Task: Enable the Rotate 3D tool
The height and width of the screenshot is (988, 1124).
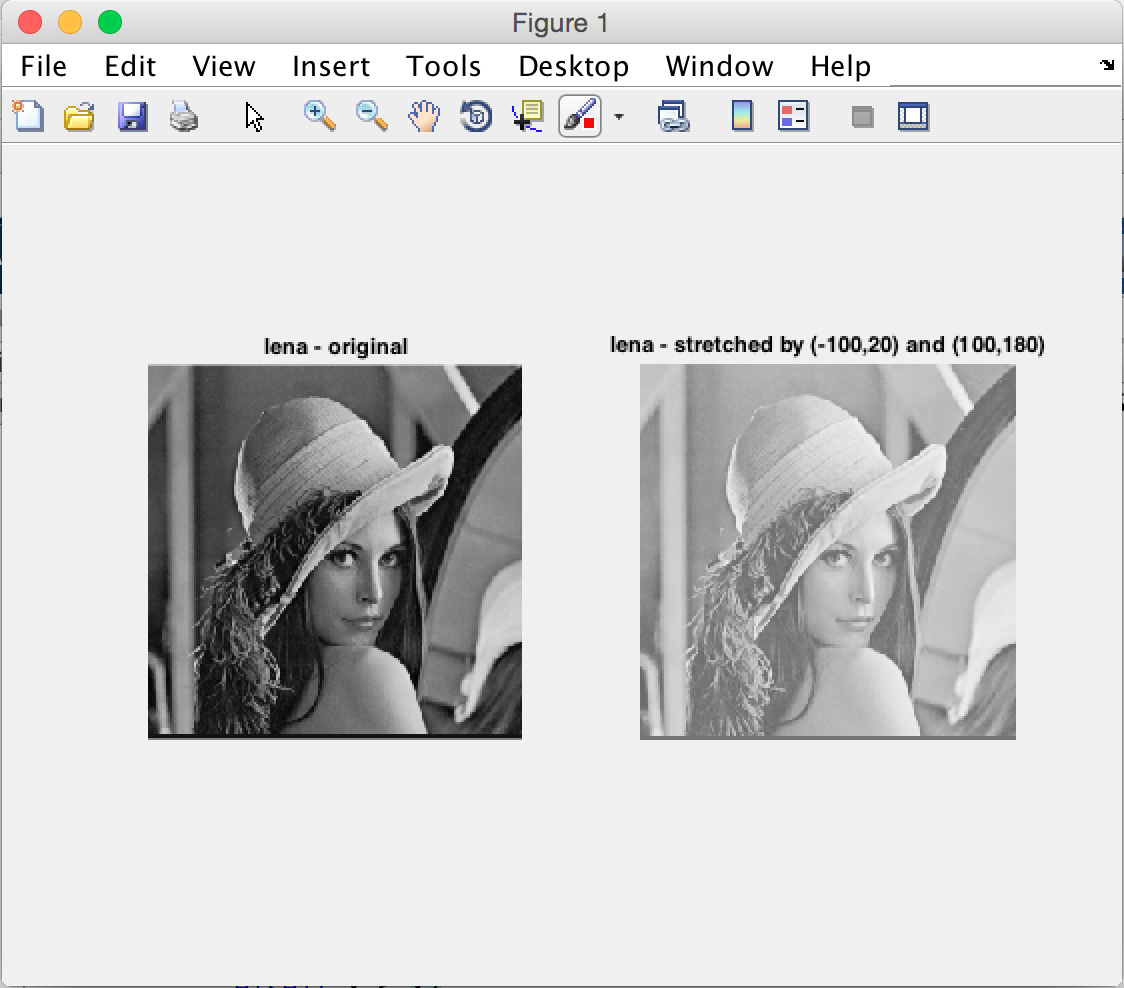Action: [476, 116]
